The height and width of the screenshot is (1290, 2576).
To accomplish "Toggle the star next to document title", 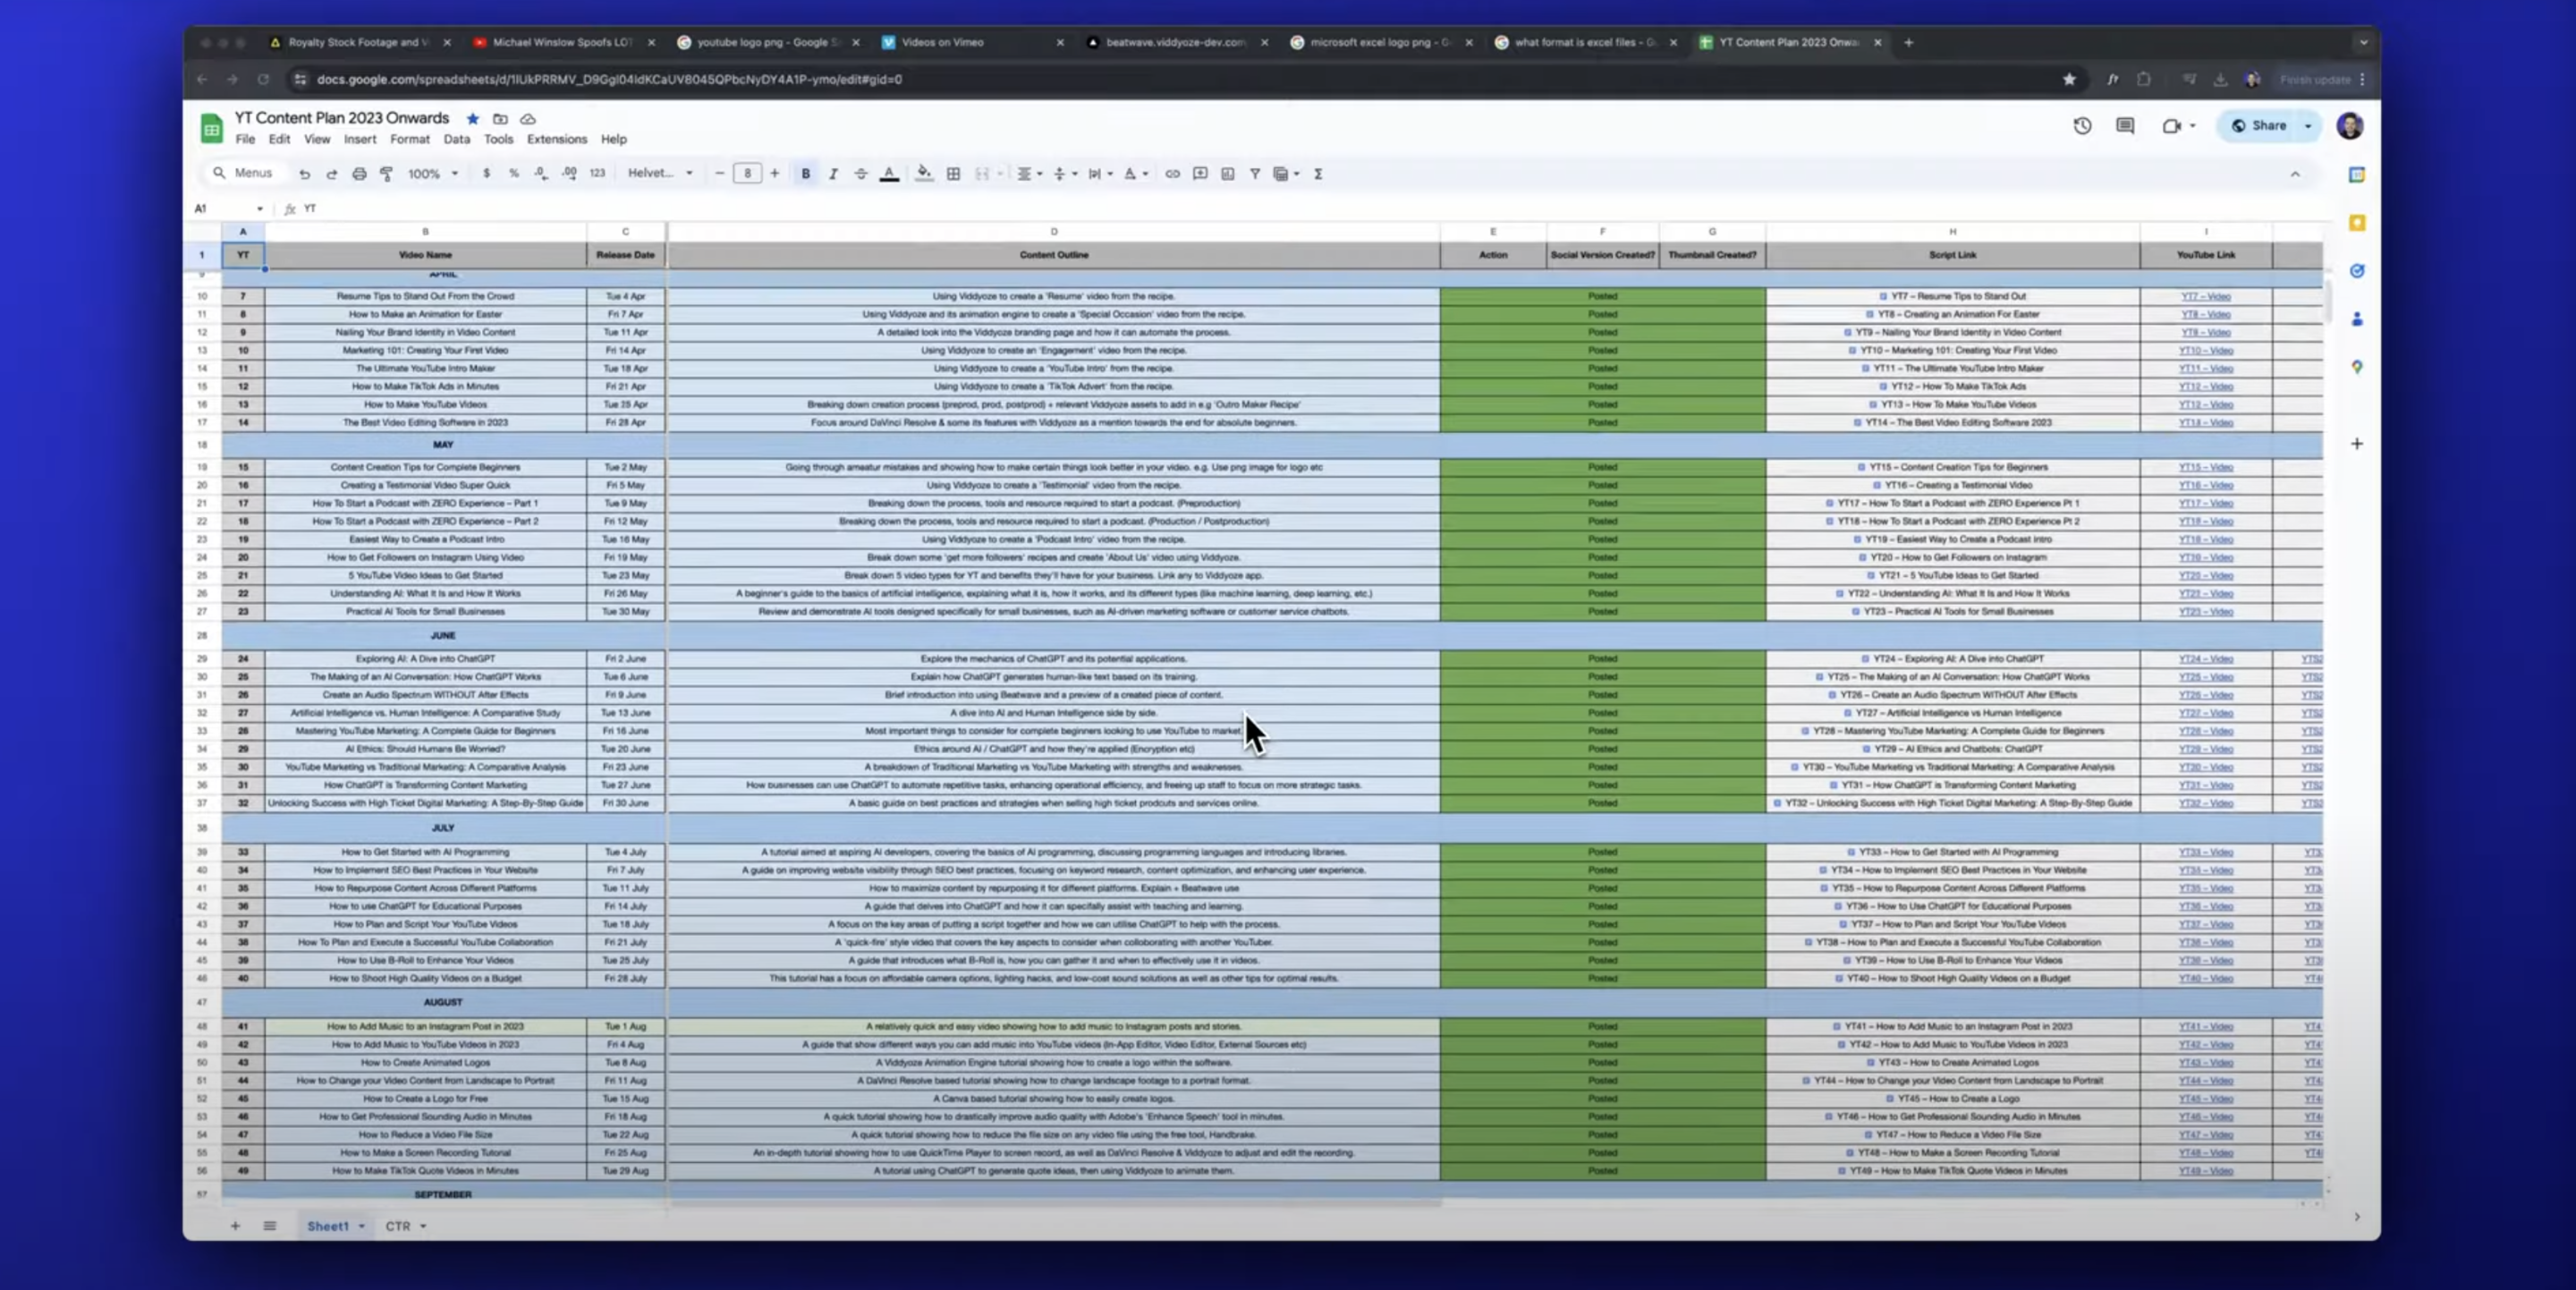I will (472, 119).
